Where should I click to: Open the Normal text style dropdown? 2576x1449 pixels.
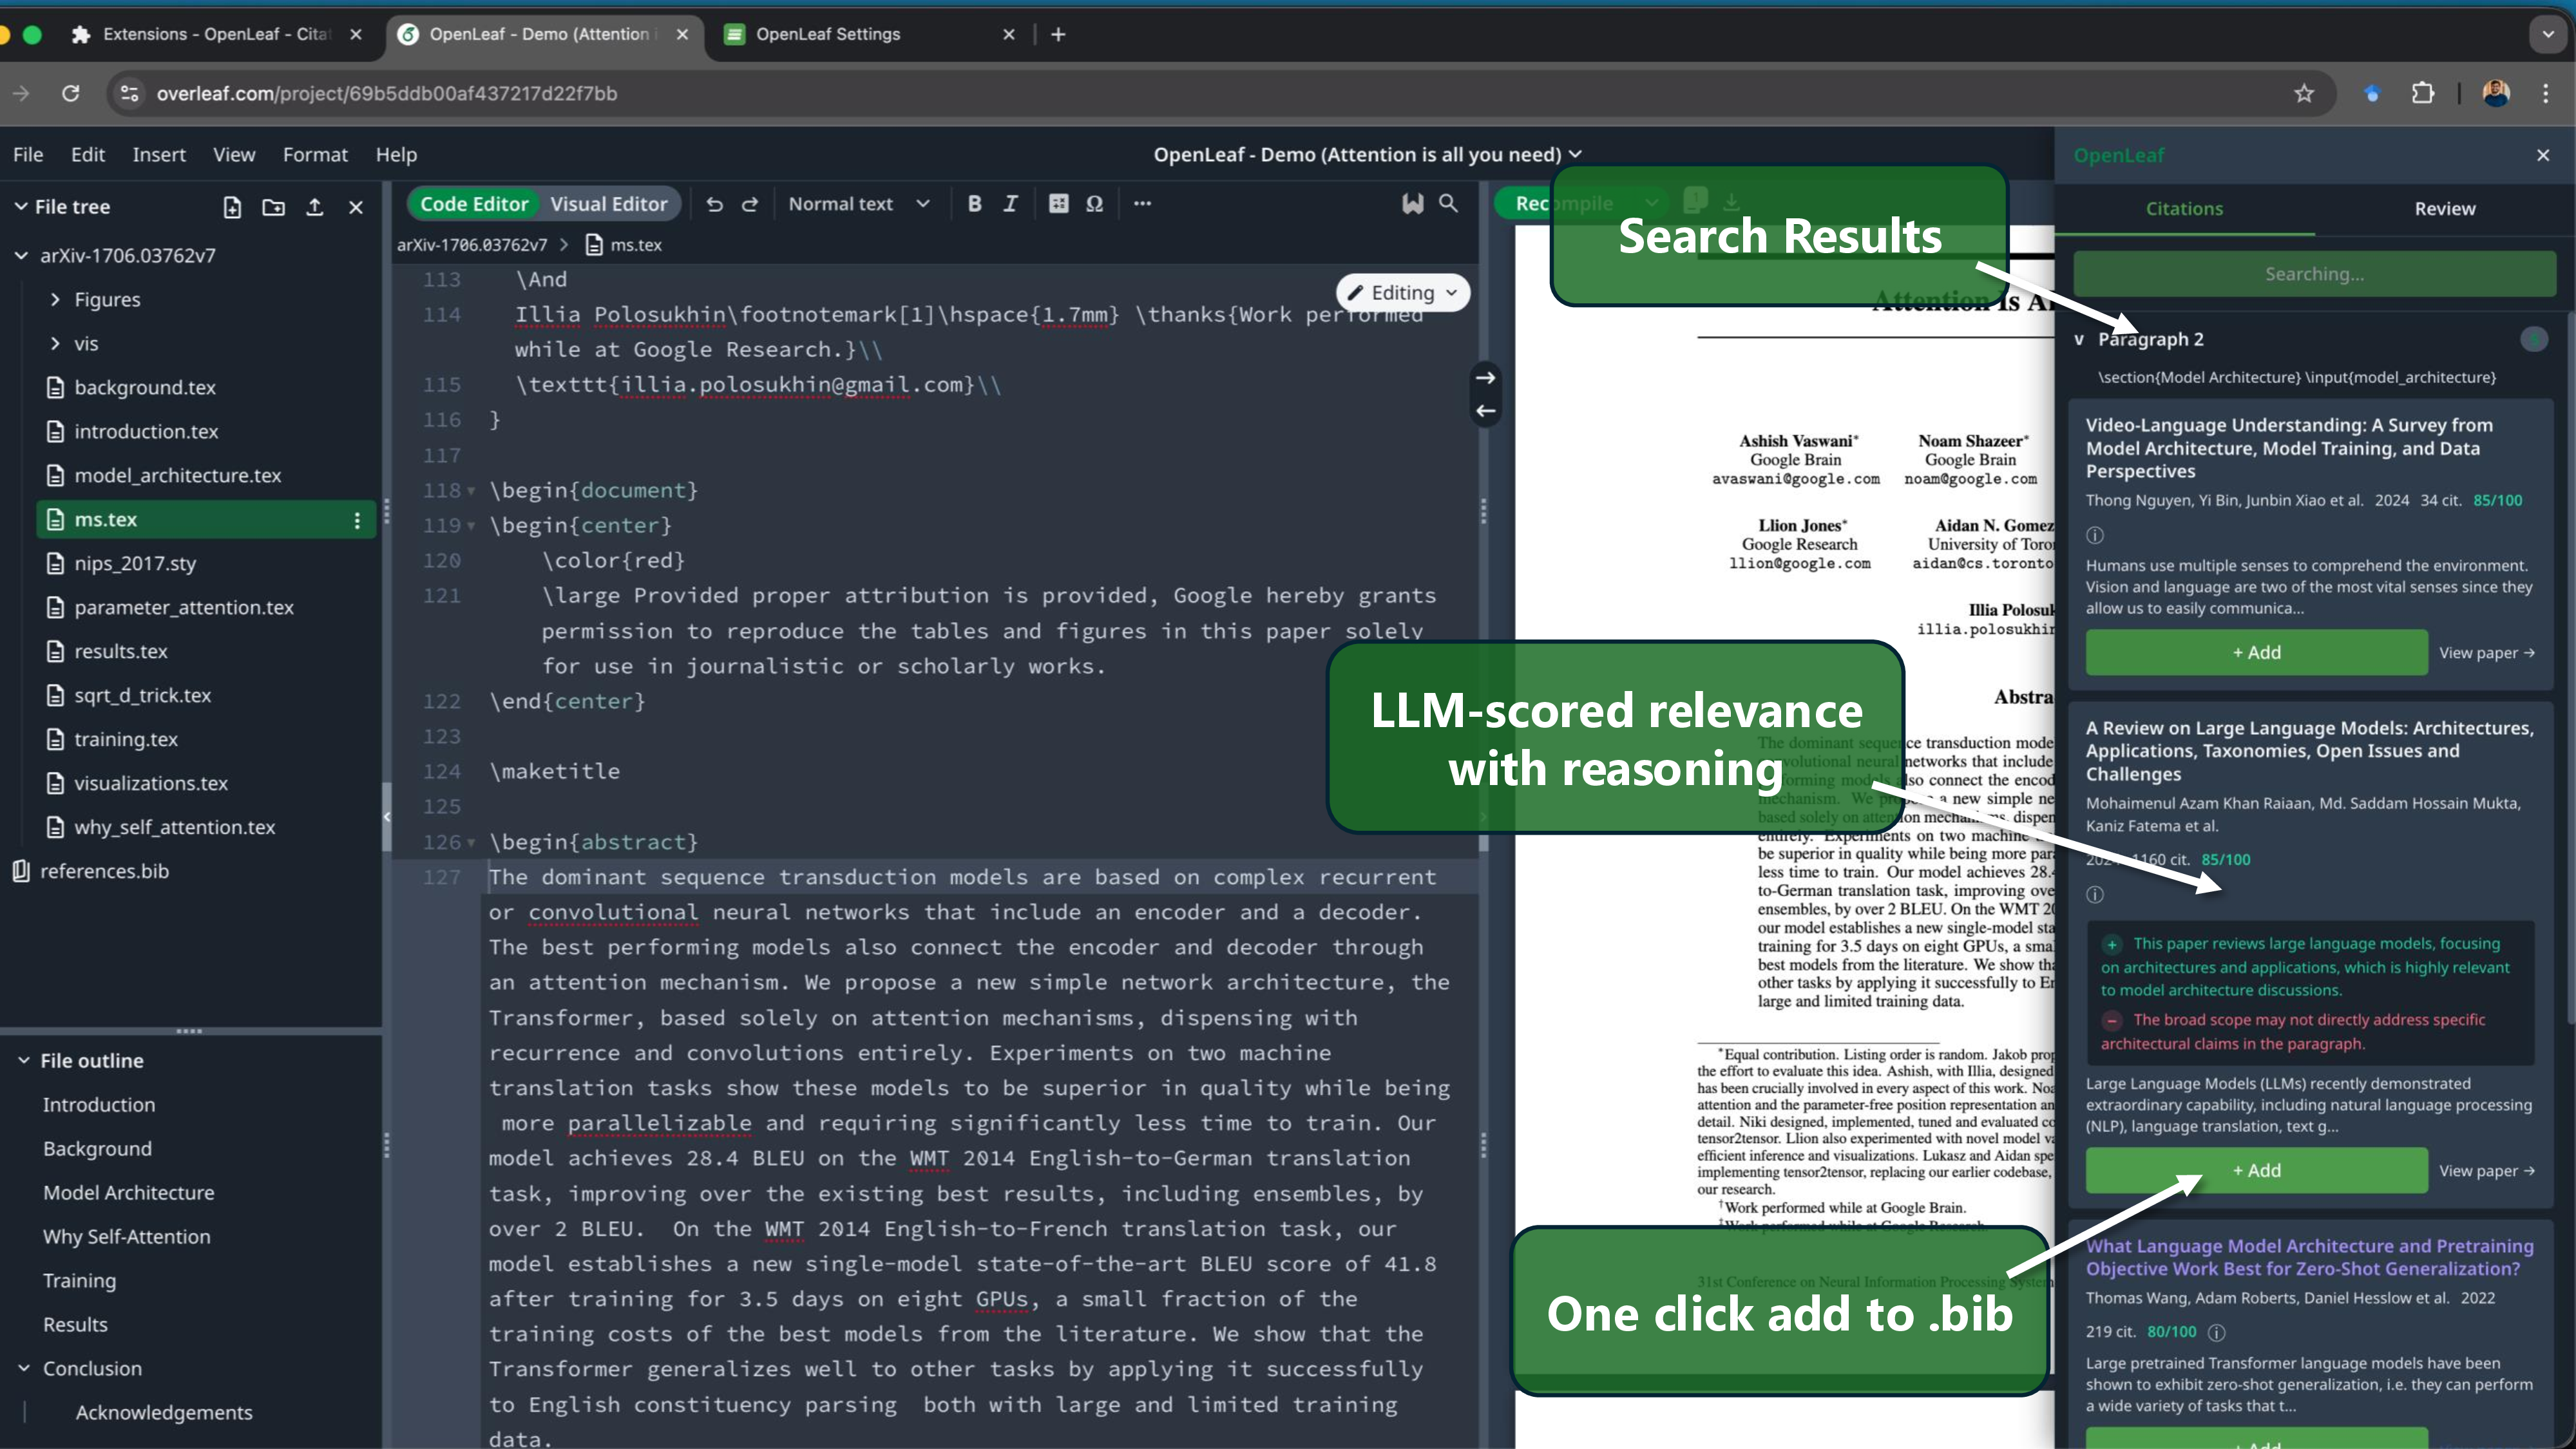(859, 204)
